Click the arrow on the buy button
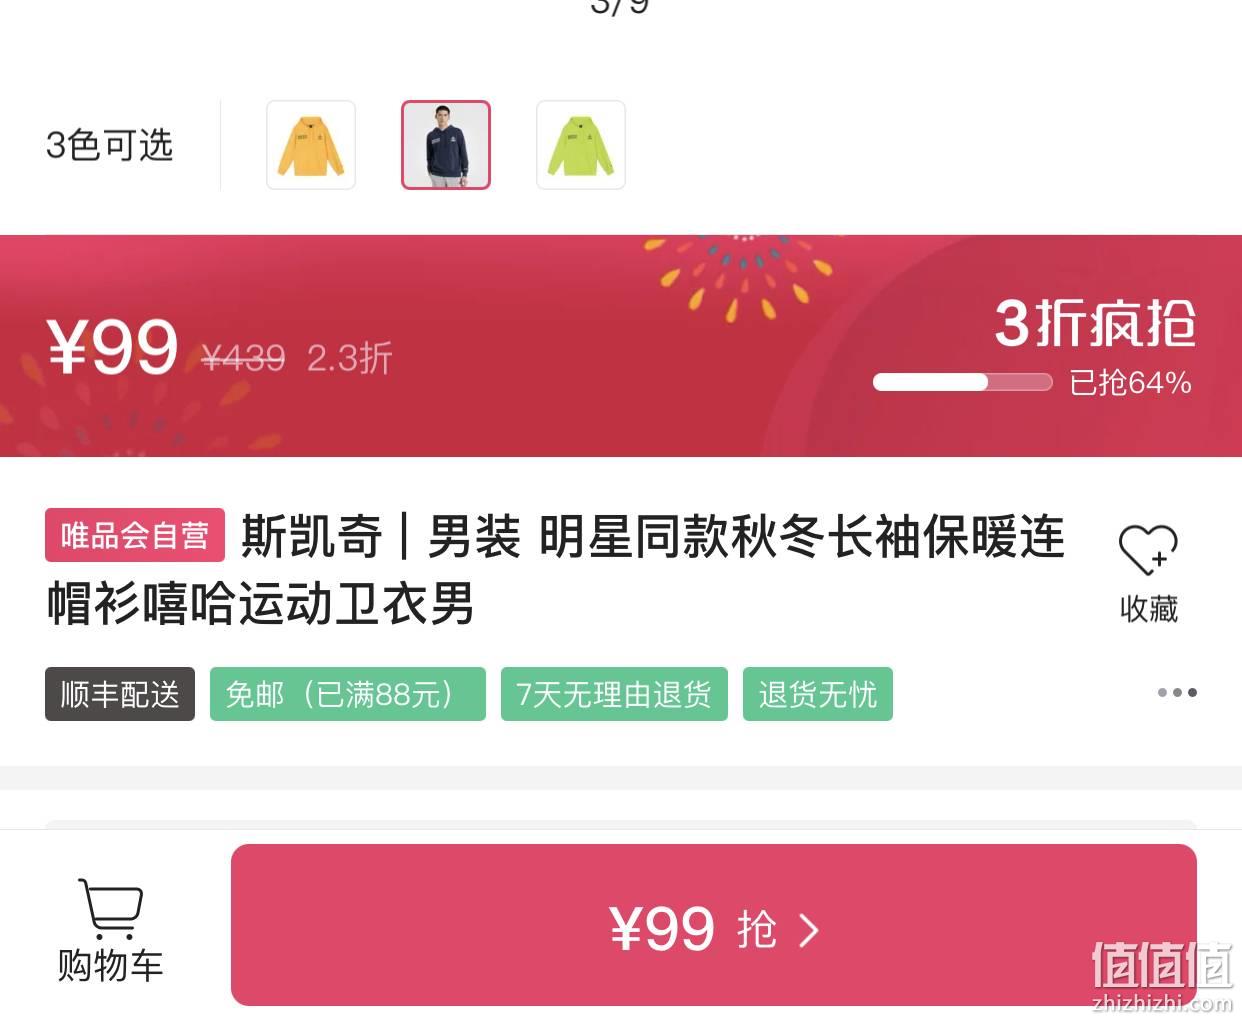1242x1021 pixels. 809,930
